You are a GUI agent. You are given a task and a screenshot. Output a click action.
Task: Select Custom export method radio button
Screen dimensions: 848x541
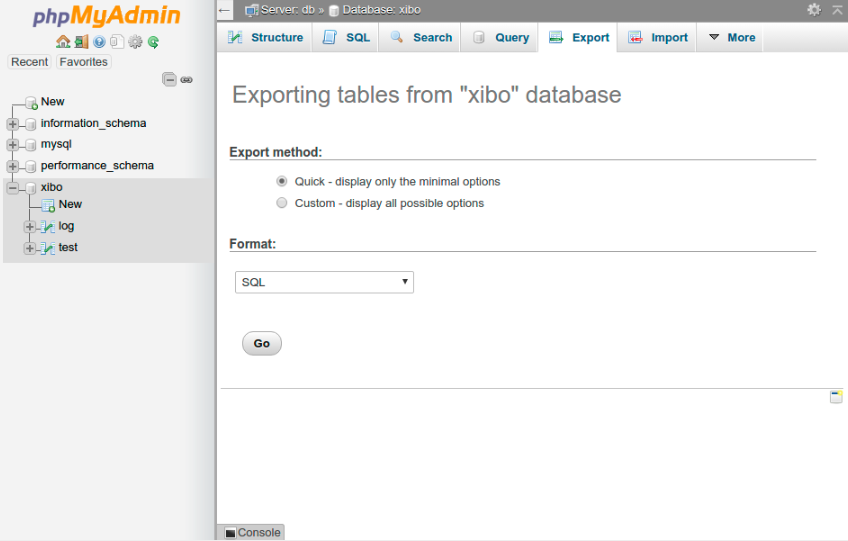(281, 203)
